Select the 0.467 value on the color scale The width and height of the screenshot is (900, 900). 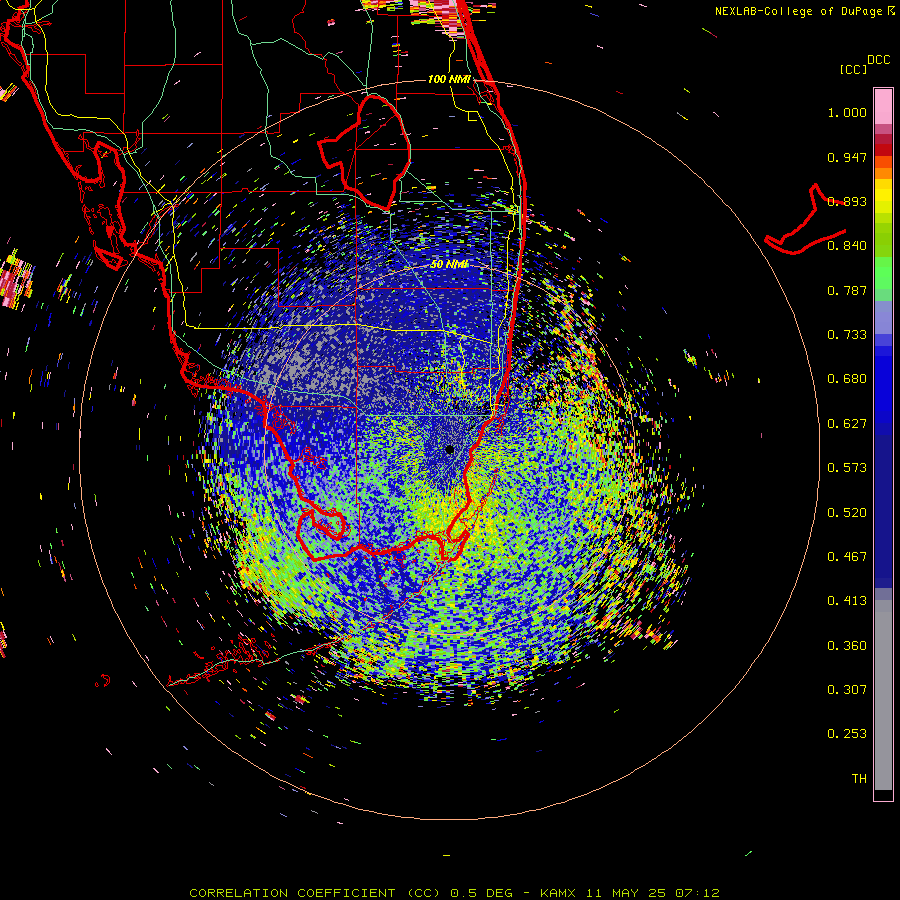(x=847, y=557)
